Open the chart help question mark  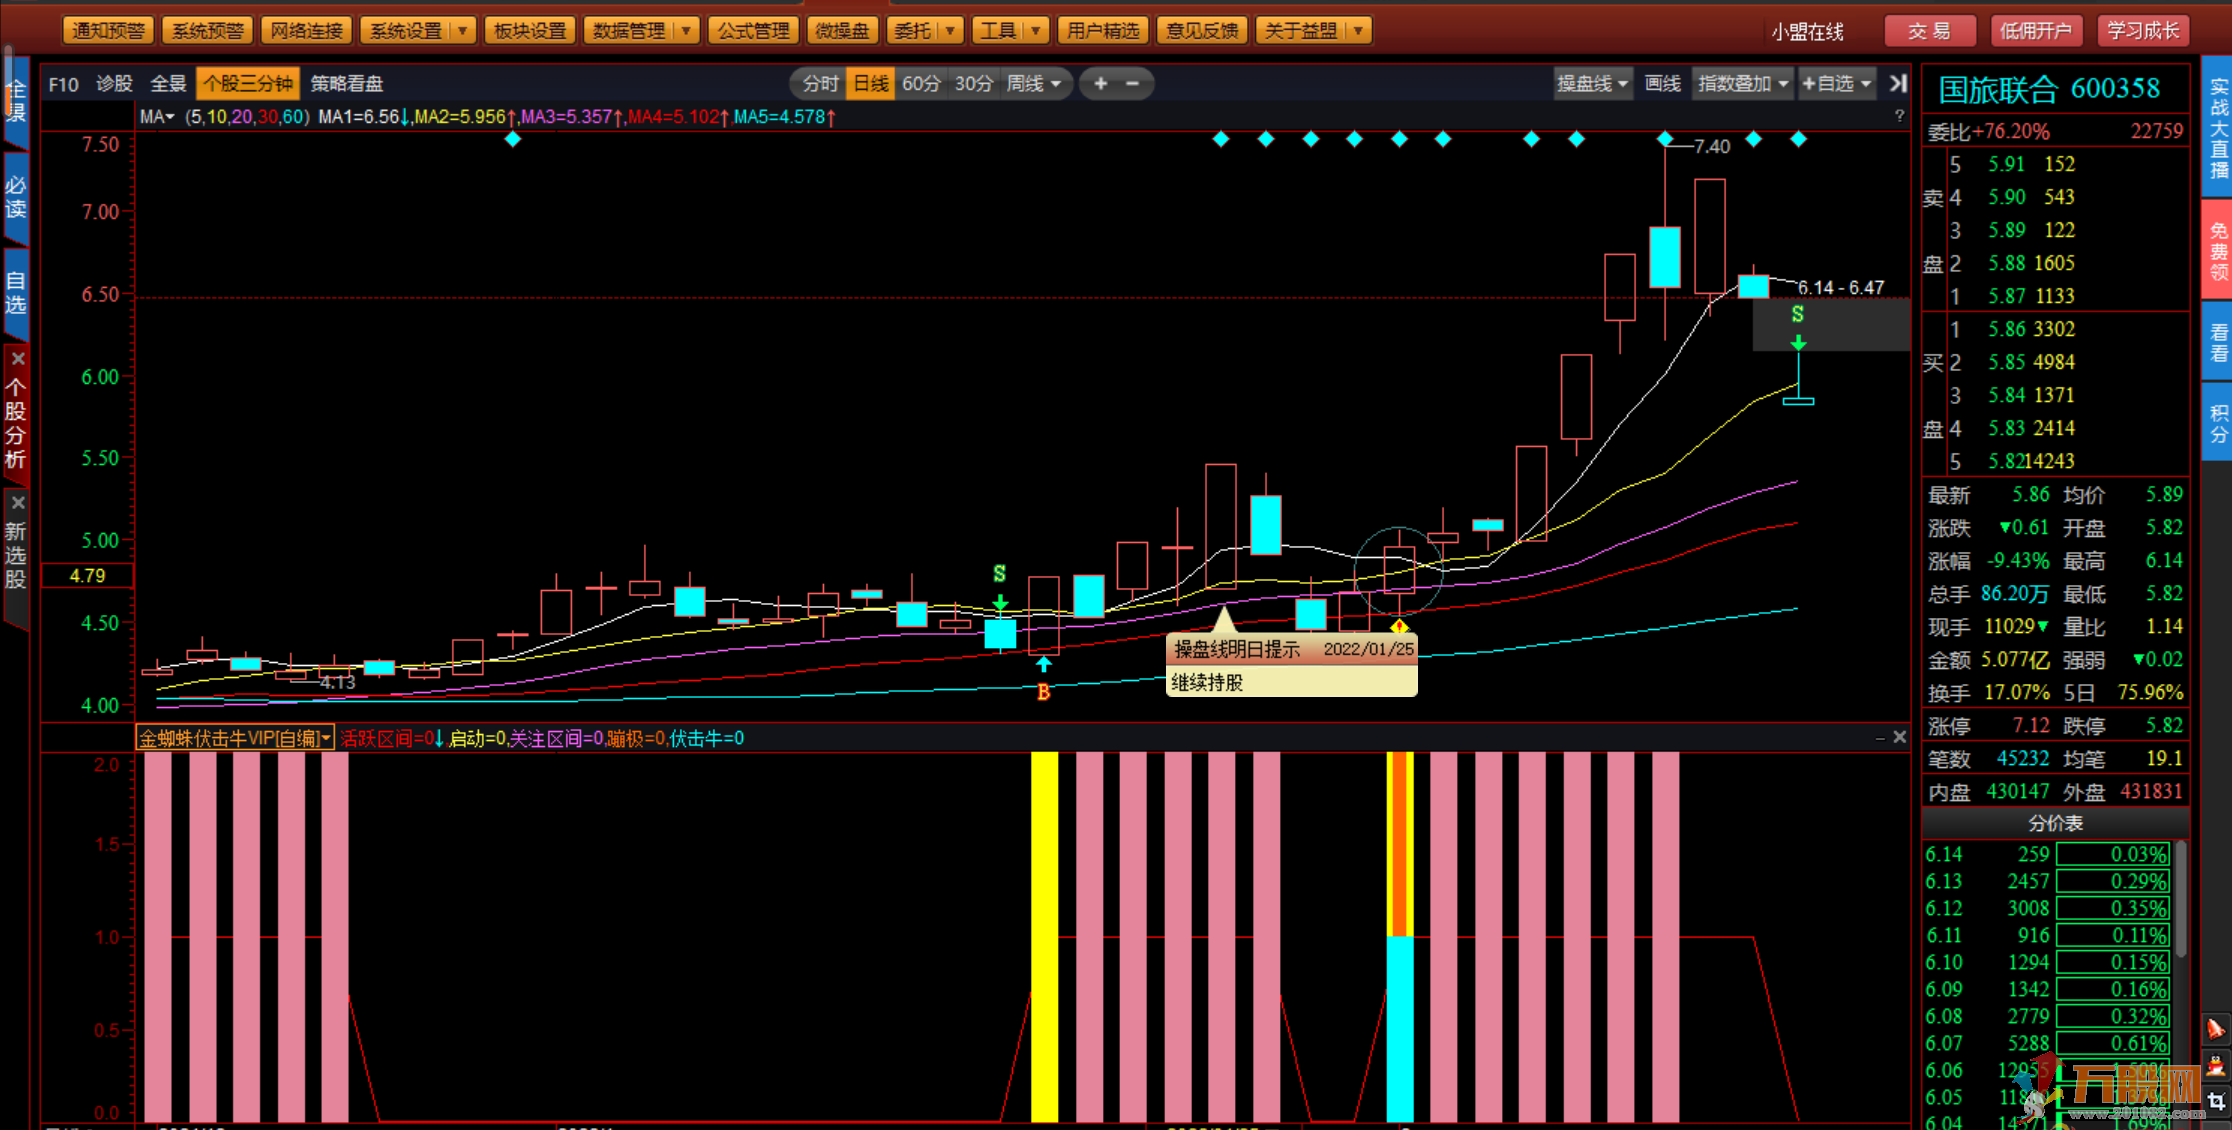click(x=1899, y=116)
